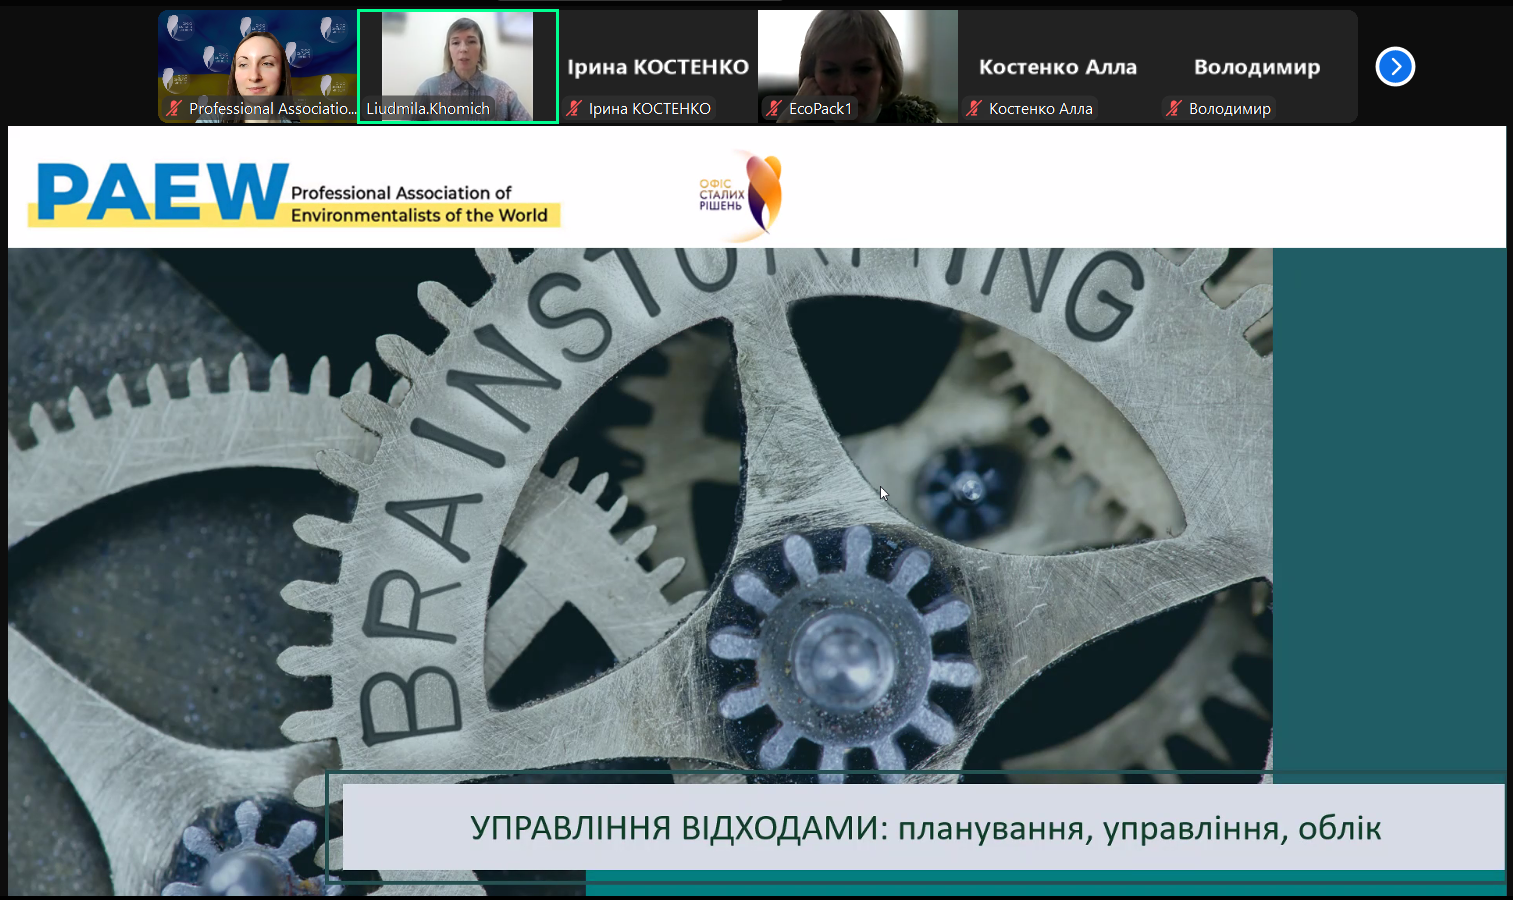Click the dark teal panel right of image
Screen dimensions: 1513x900
click(x=1388, y=500)
